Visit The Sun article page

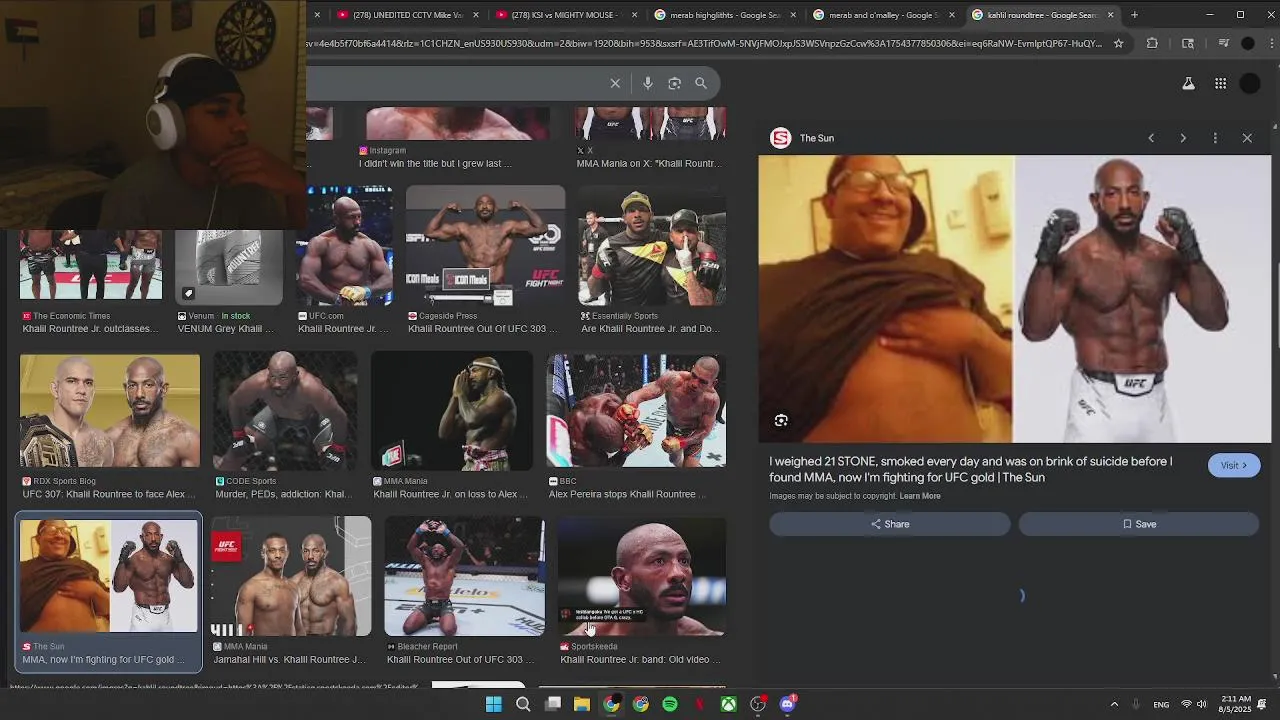(x=1233, y=465)
